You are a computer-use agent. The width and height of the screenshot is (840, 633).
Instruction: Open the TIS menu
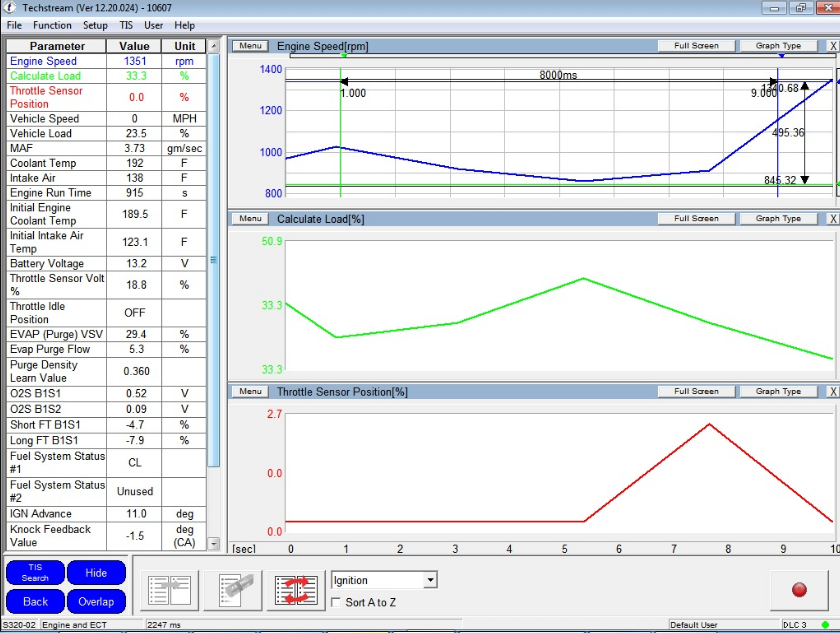pyautogui.click(x=126, y=25)
